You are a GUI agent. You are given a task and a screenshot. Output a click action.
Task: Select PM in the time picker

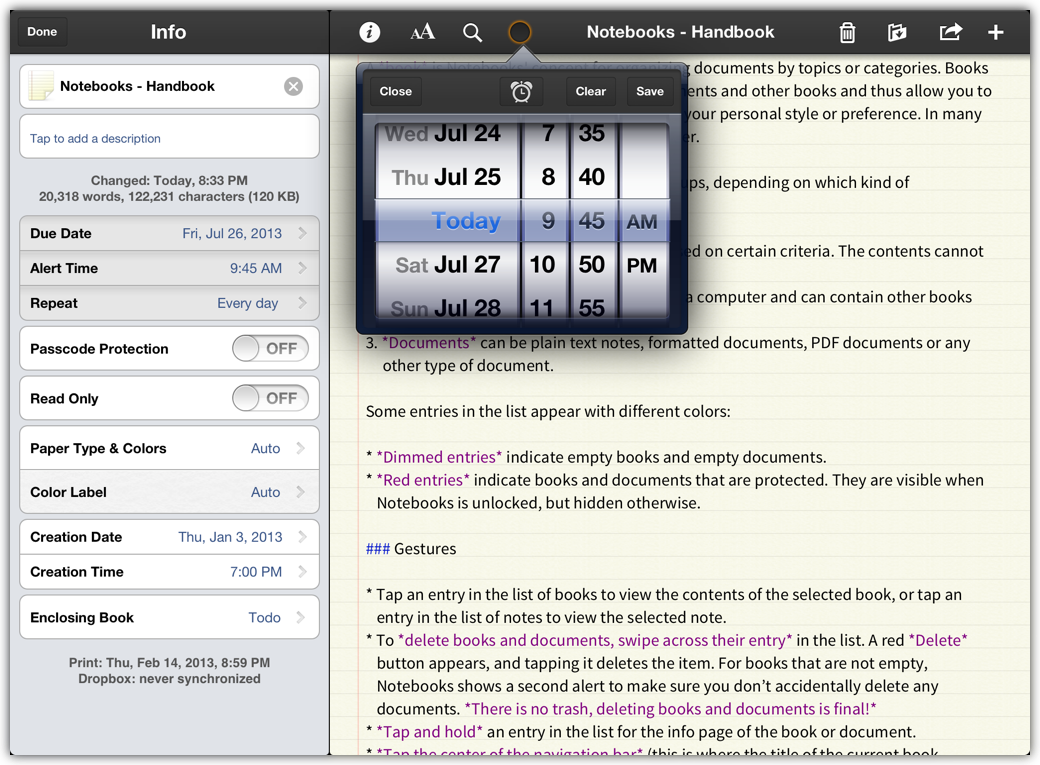click(x=642, y=265)
